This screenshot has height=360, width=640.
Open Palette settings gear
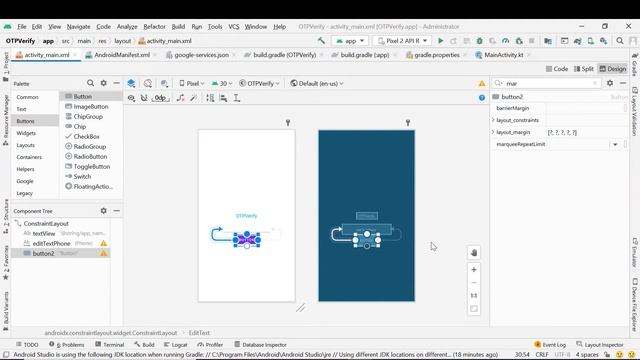(x=104, y=83)
